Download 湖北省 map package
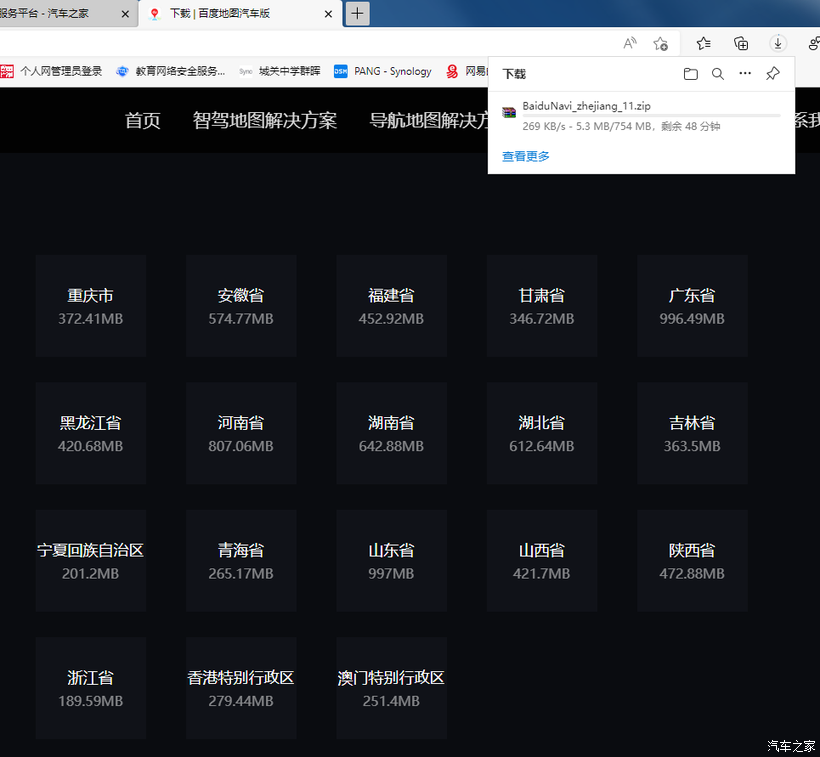Viewport: 820px width, 757px height. [542, 433]
